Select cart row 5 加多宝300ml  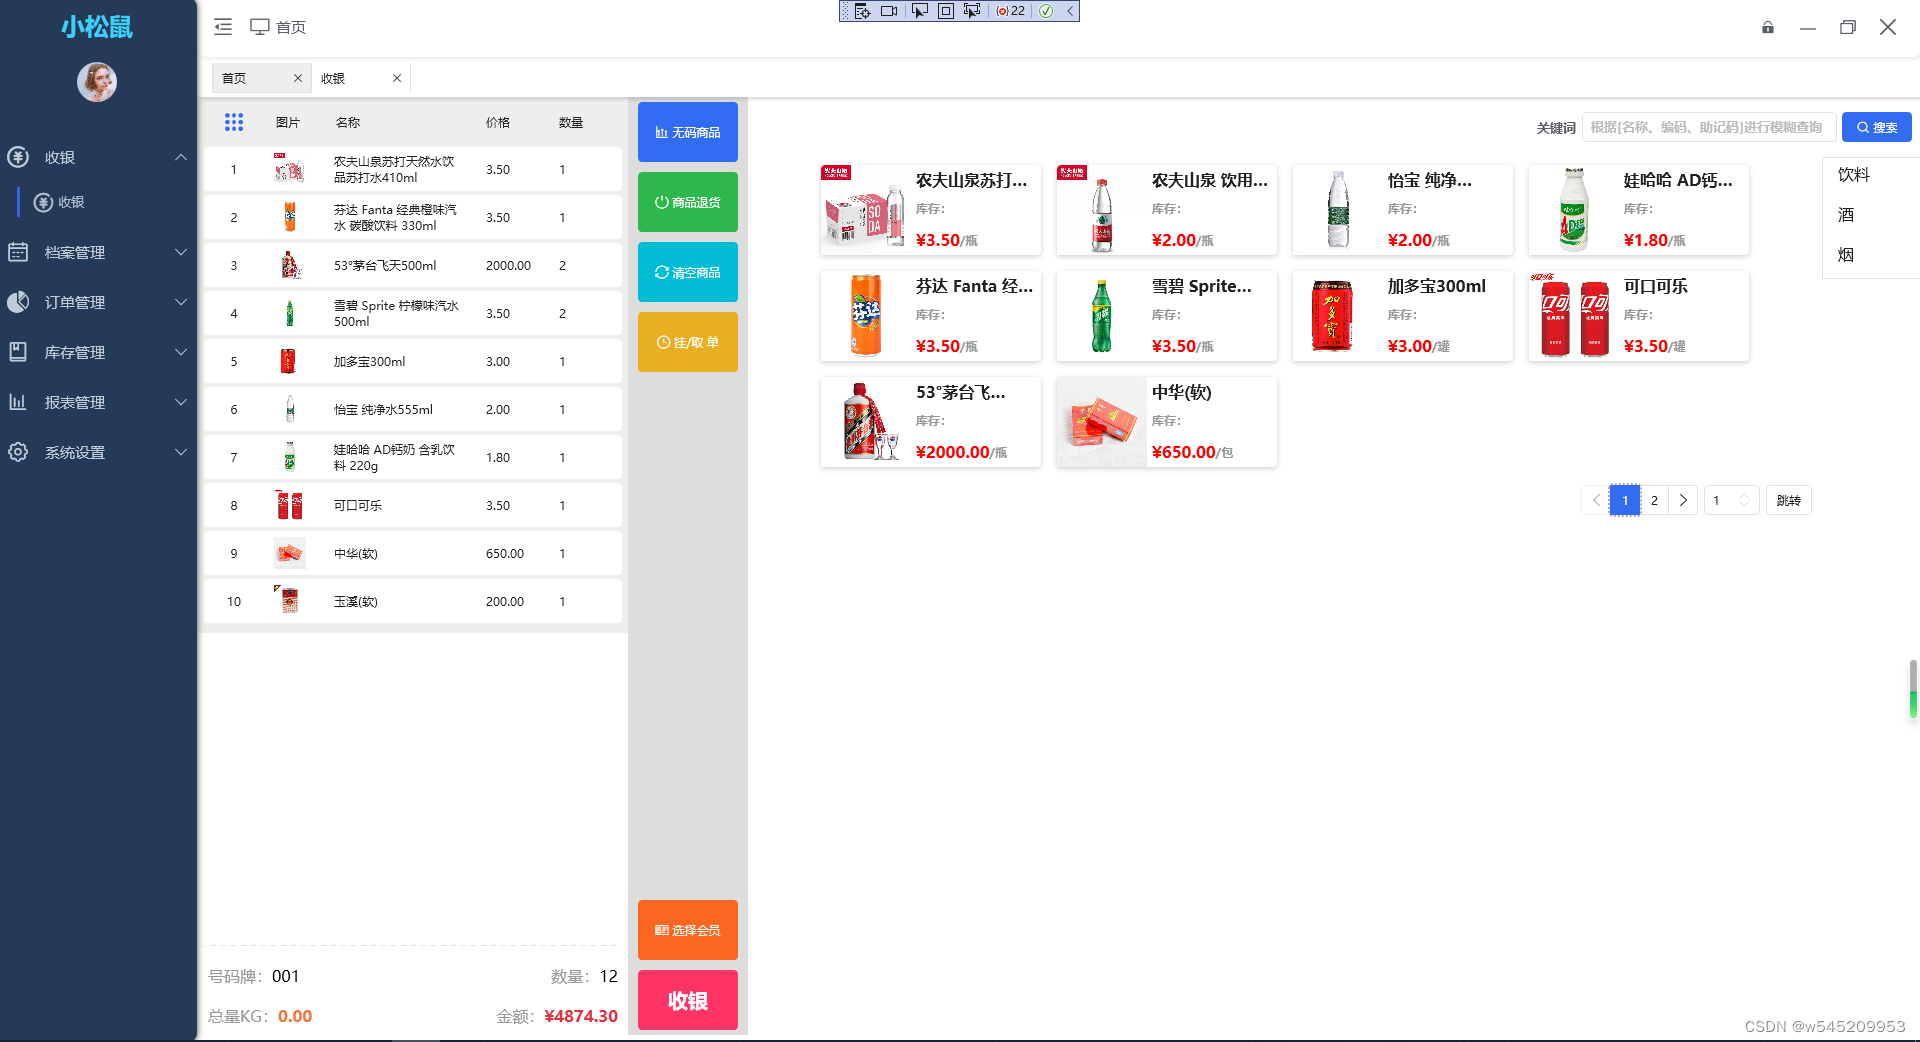[413, 362]
